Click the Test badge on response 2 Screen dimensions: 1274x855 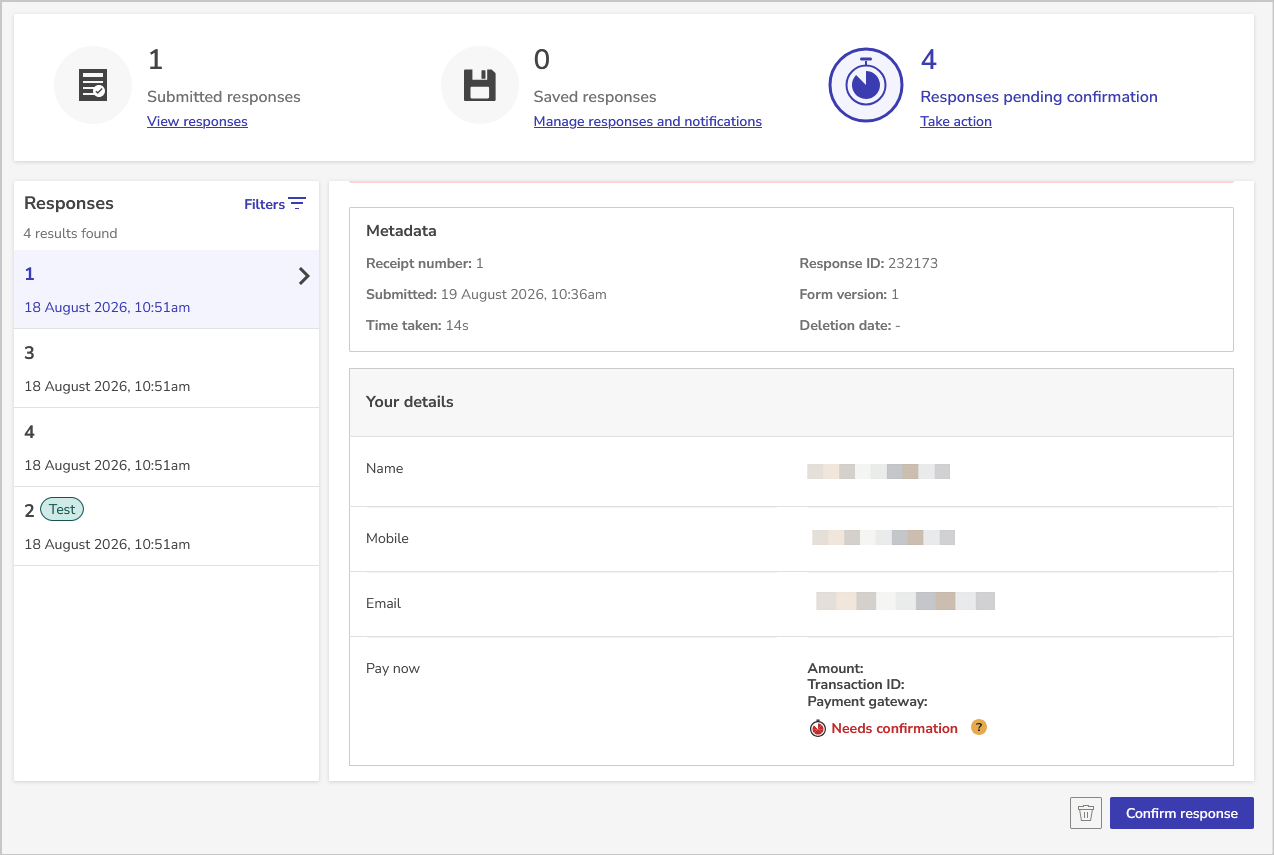[62, 509]
